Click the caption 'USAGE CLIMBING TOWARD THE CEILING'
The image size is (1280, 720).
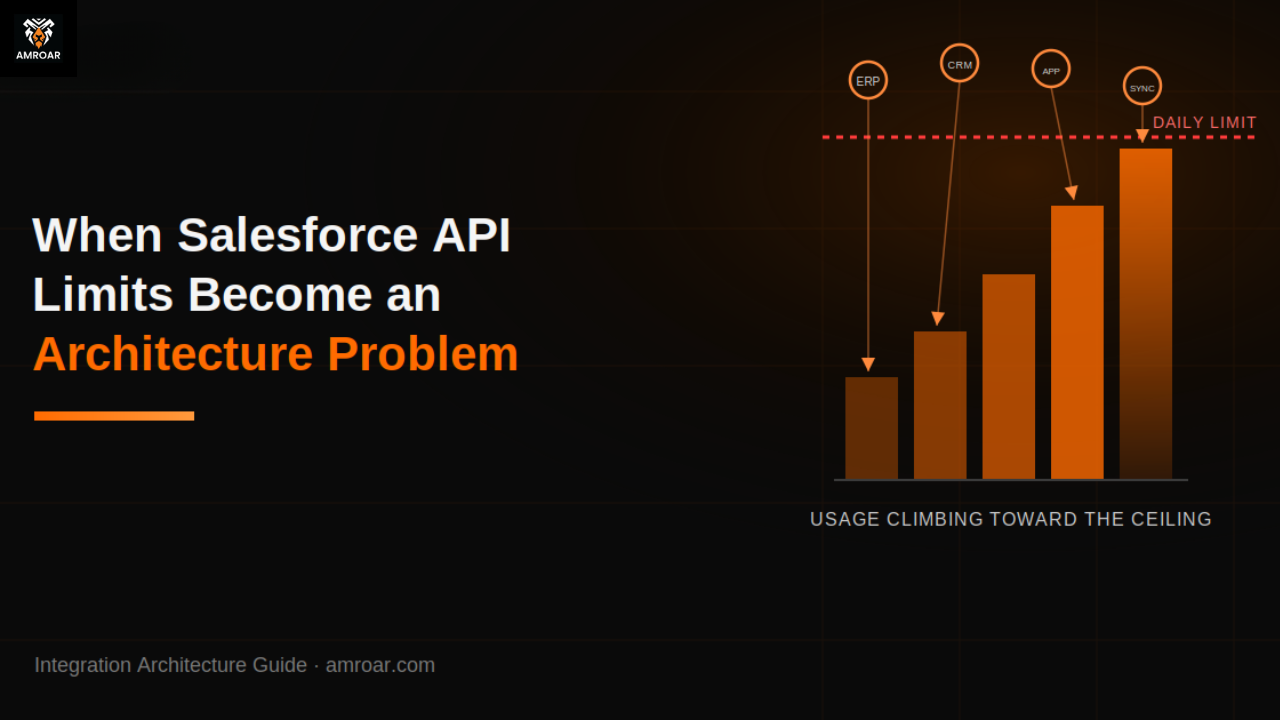[x=1010, y=519]
